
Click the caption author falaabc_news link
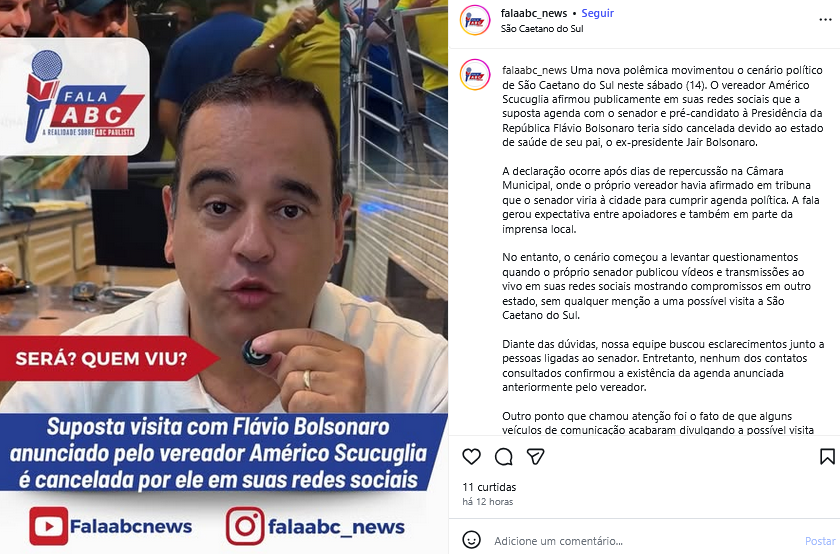click(x=535, y=70)
